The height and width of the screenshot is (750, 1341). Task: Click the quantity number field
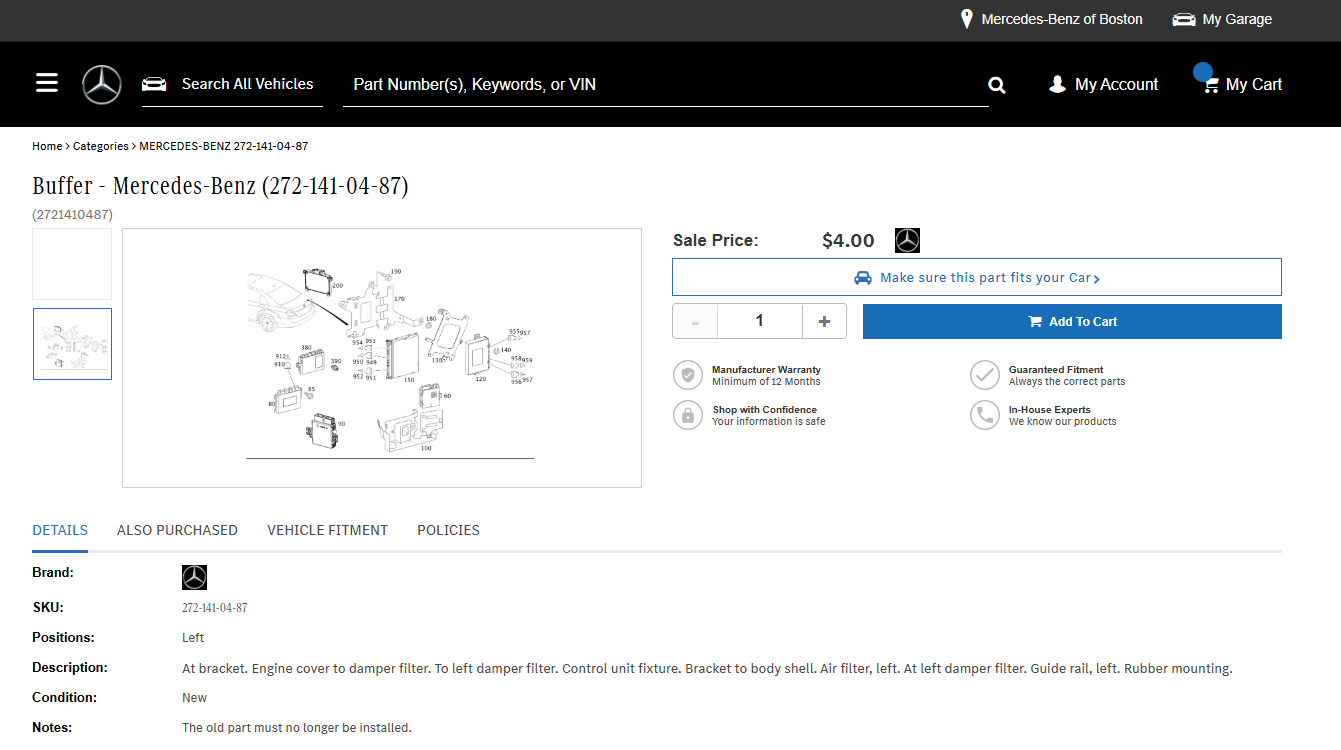tap(760, 321)
